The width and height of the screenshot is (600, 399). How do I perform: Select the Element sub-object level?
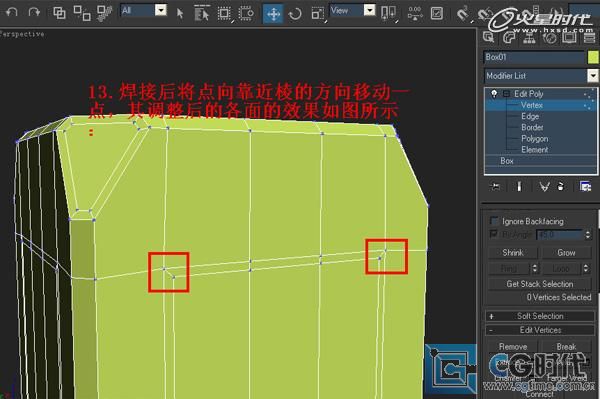[x=534, y=150]
